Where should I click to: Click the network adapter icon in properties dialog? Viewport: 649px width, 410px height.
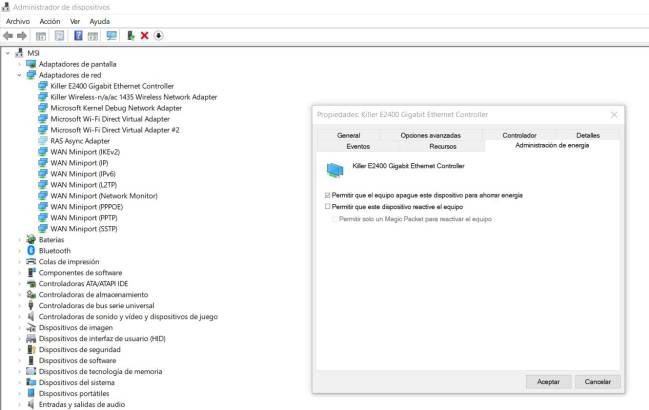click(335, 170)
